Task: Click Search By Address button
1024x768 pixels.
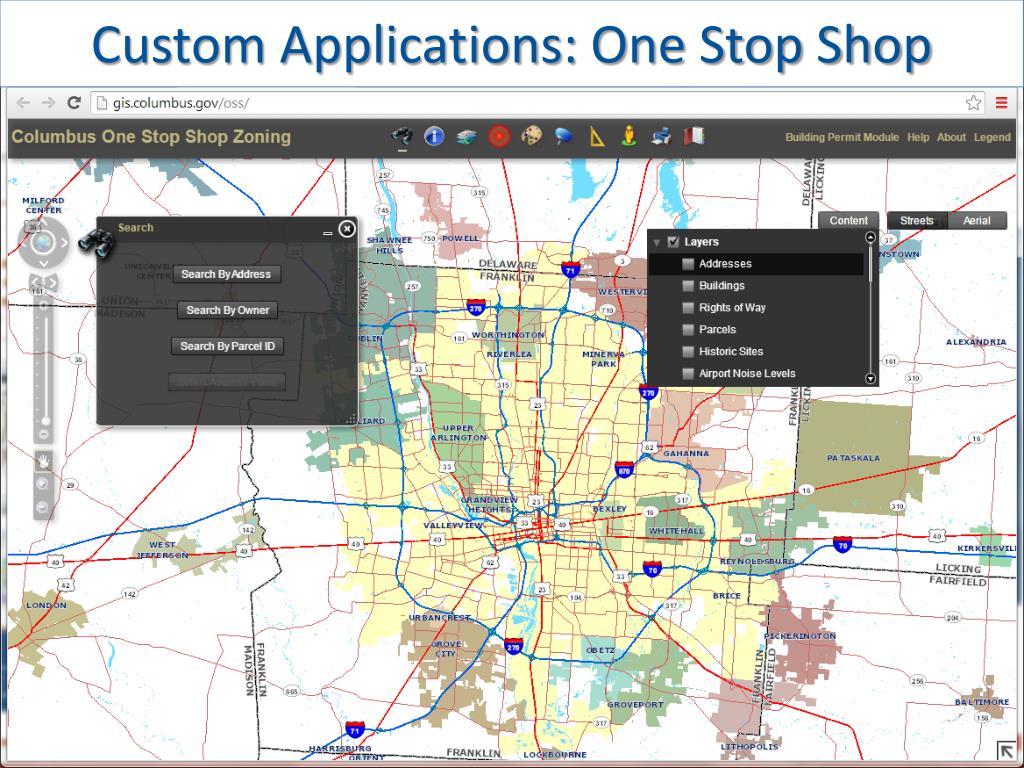Action: click(227, 274)
